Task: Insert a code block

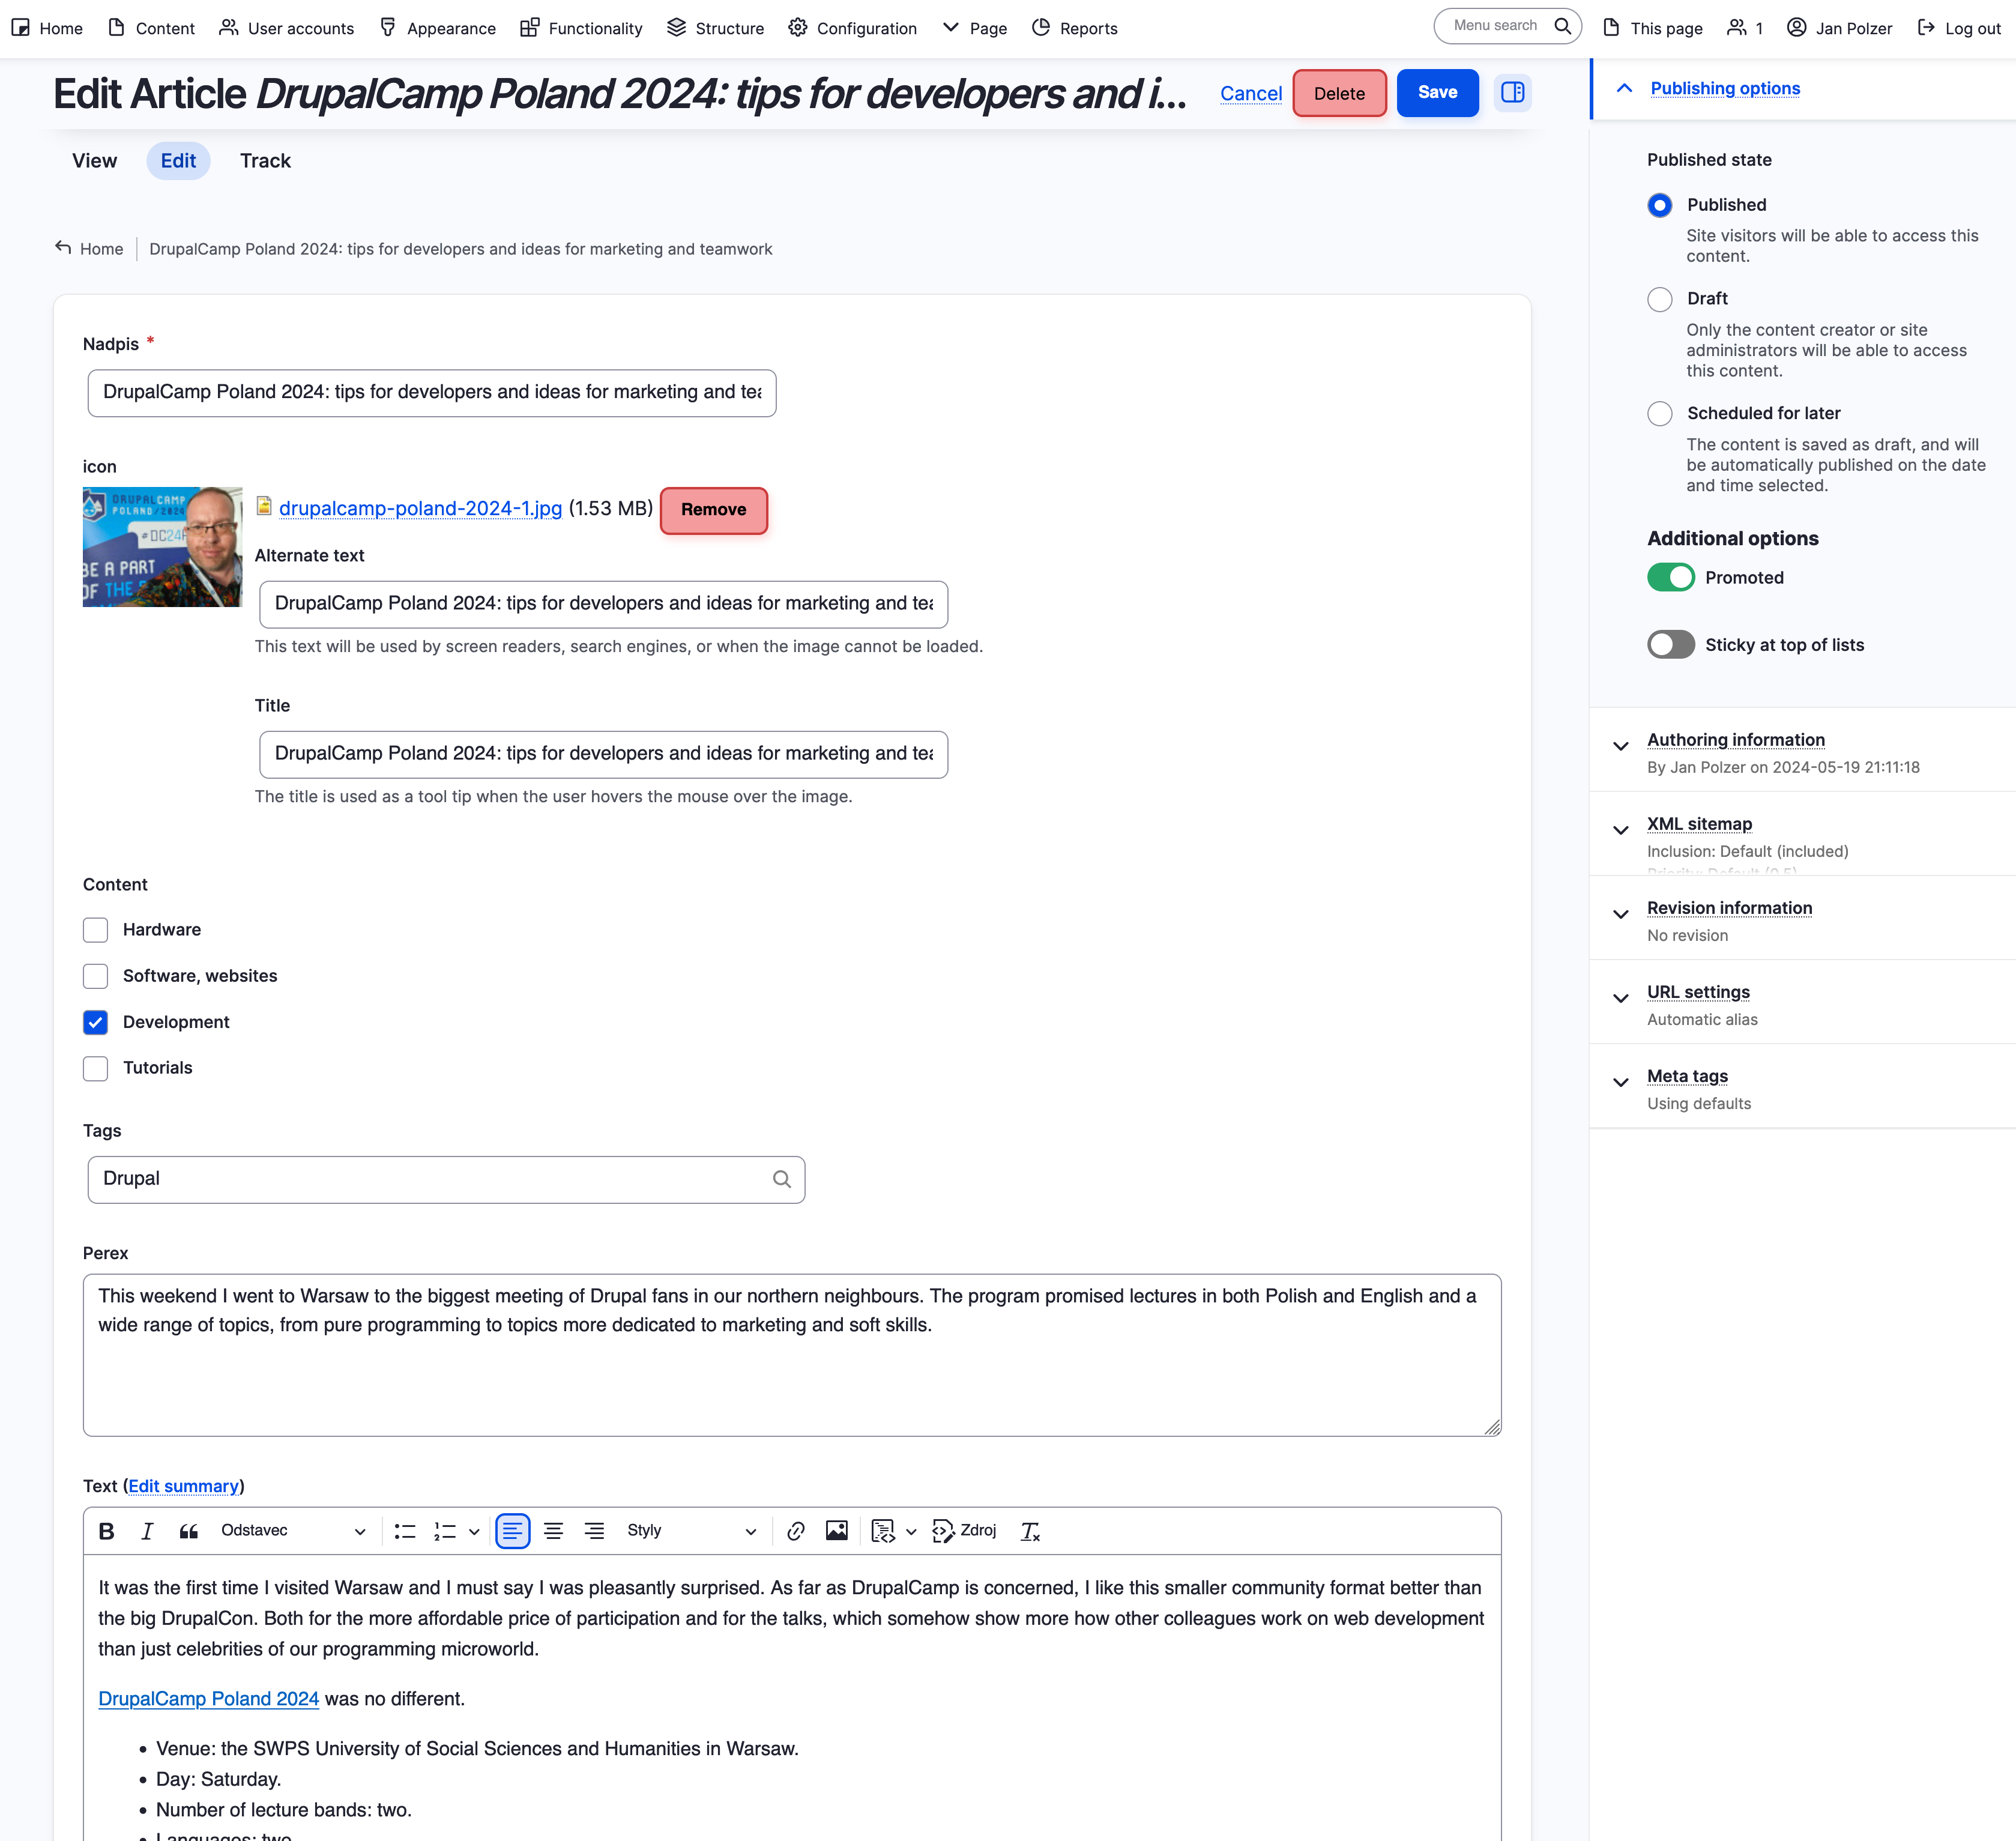Action: pos(883,1531)
